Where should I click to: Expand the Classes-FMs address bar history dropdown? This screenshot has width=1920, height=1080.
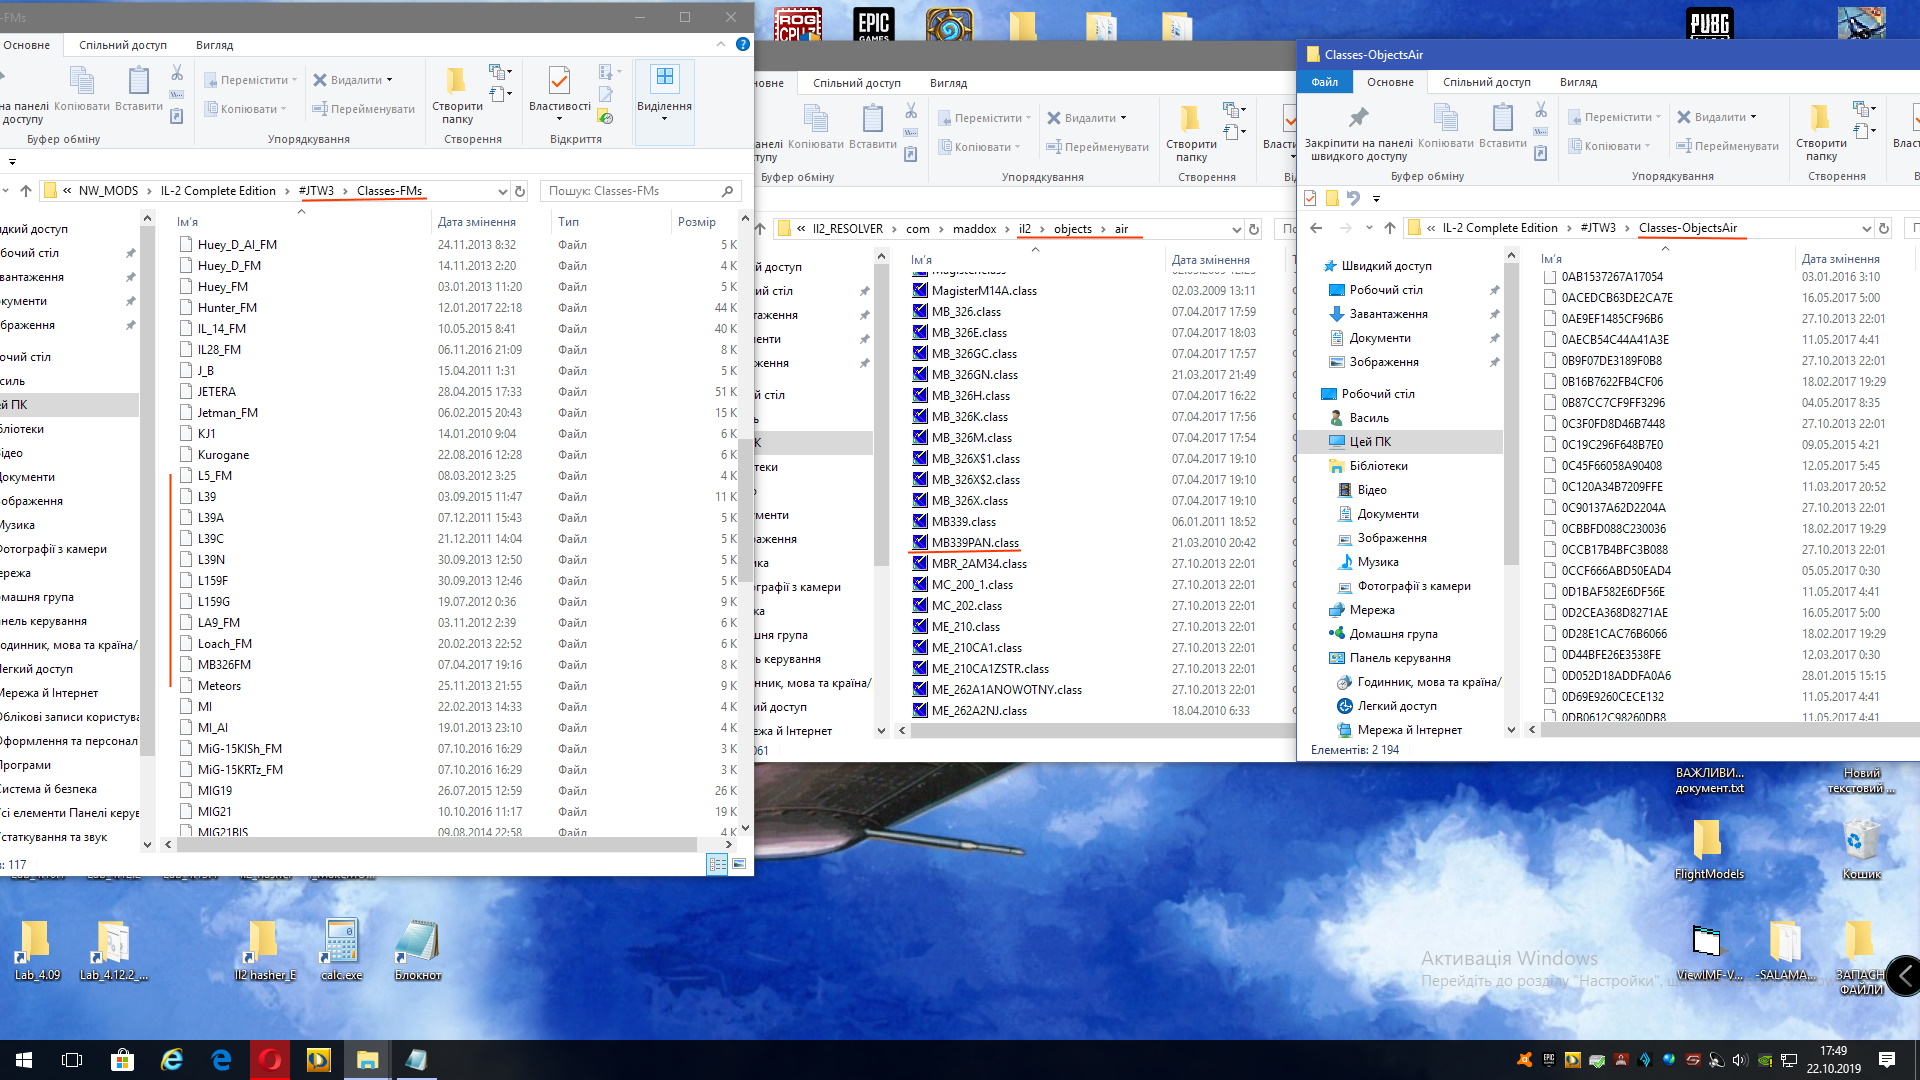[502, 191]
